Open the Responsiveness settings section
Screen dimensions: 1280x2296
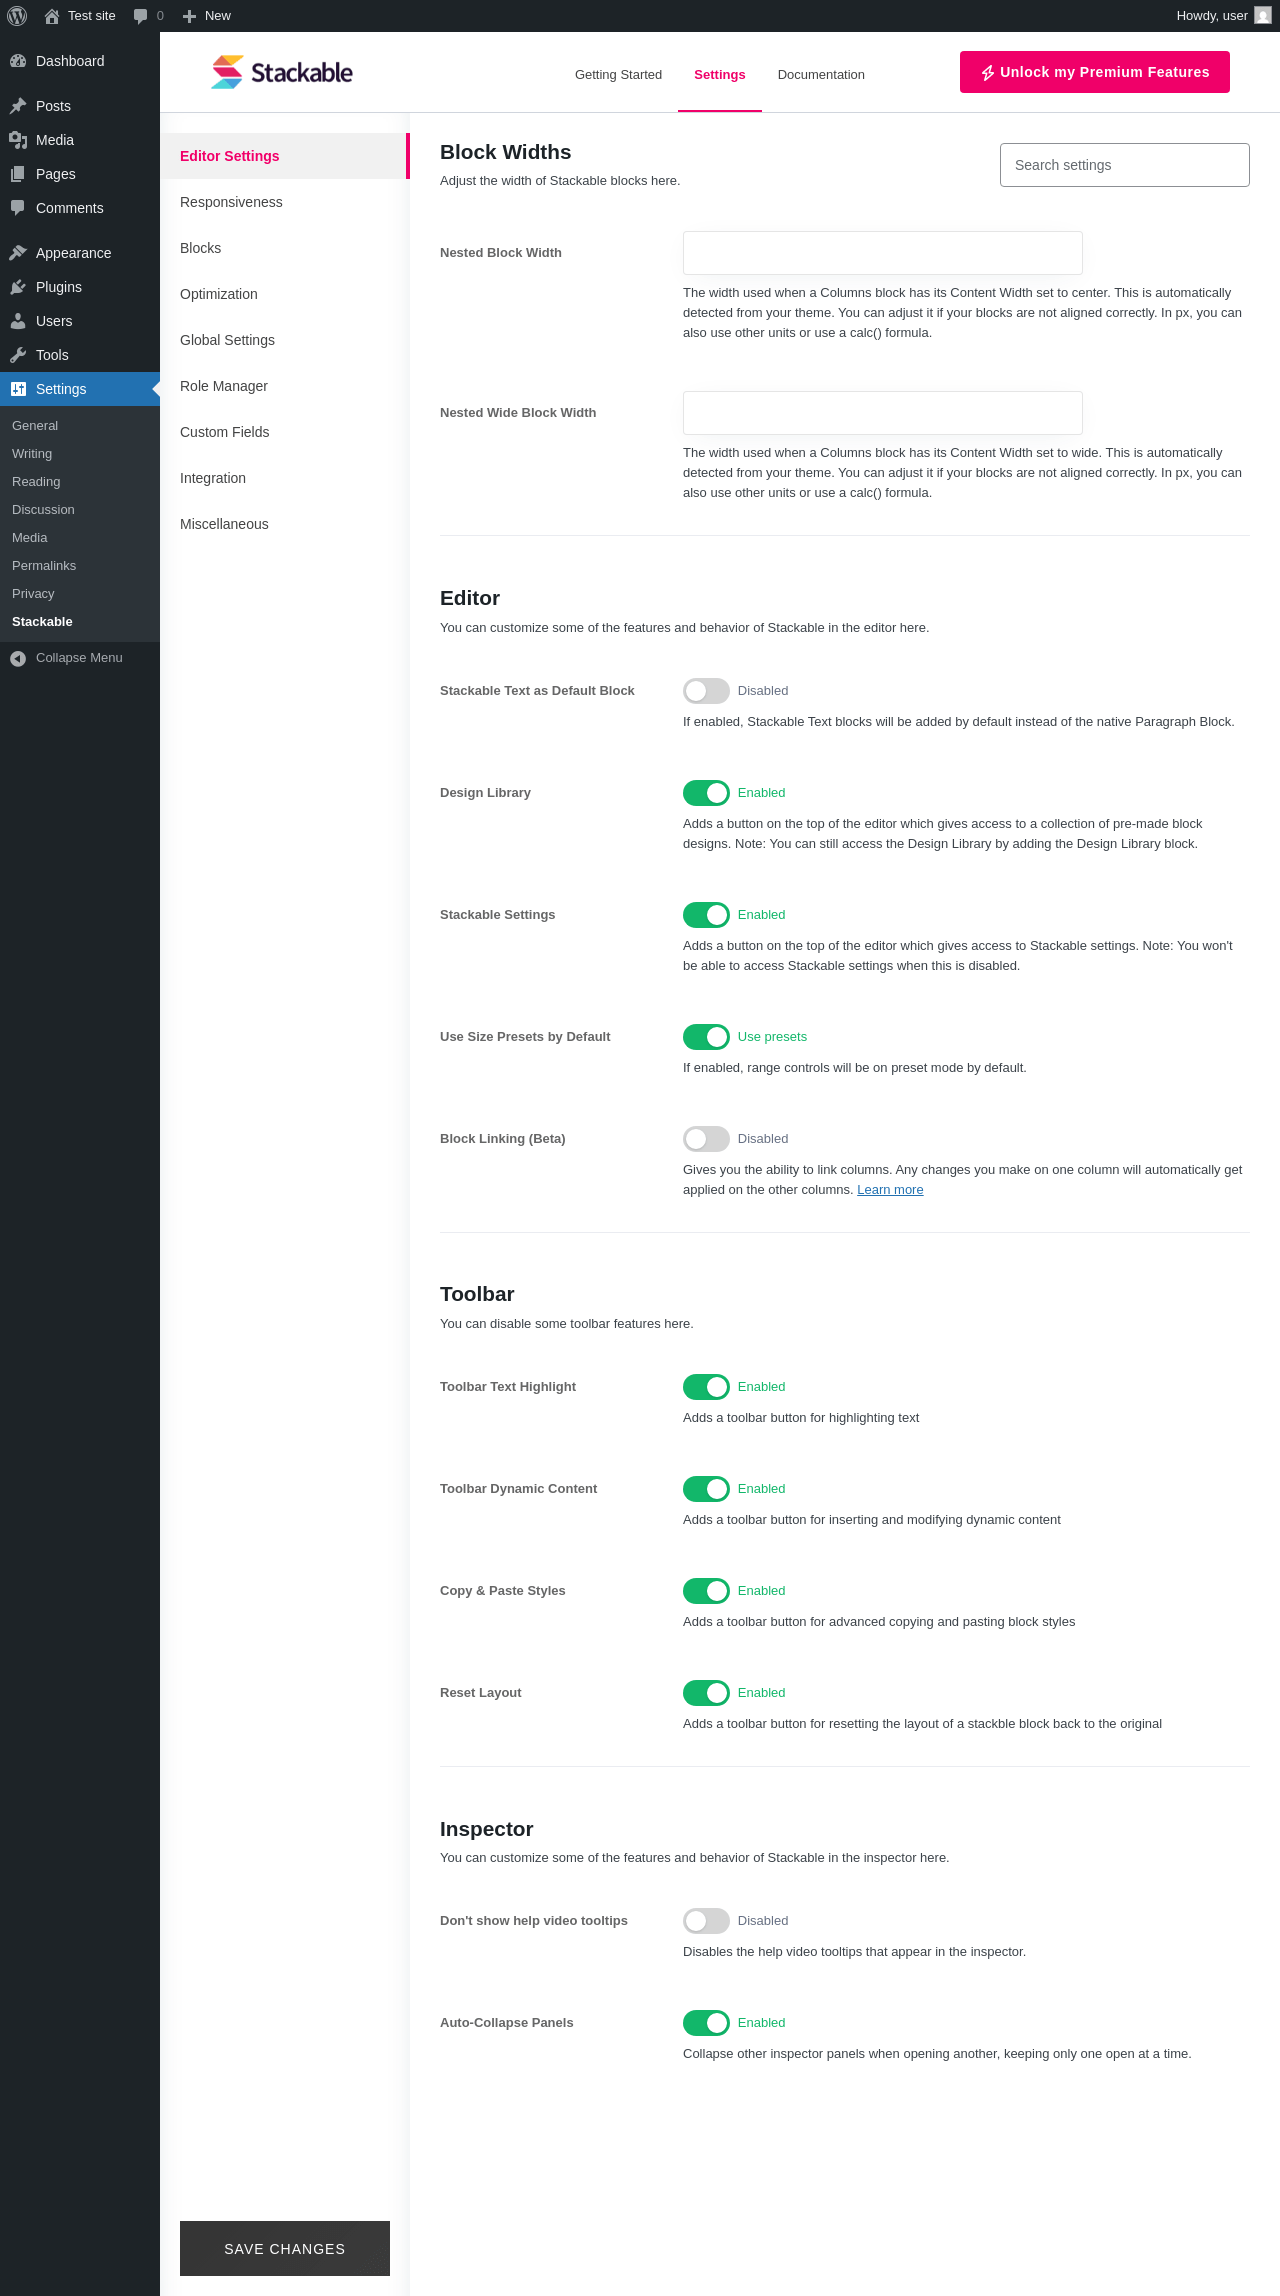pos(231,202)
